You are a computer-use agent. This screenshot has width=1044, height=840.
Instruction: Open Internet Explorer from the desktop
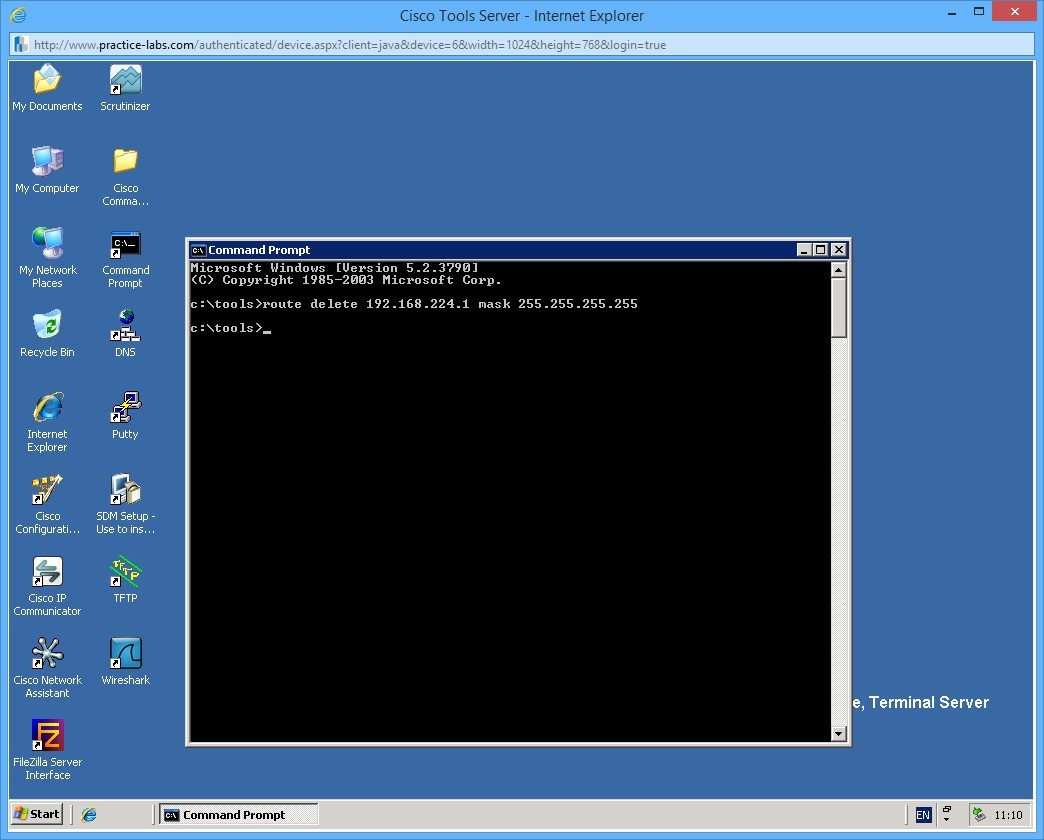click(x=46, y=410)
